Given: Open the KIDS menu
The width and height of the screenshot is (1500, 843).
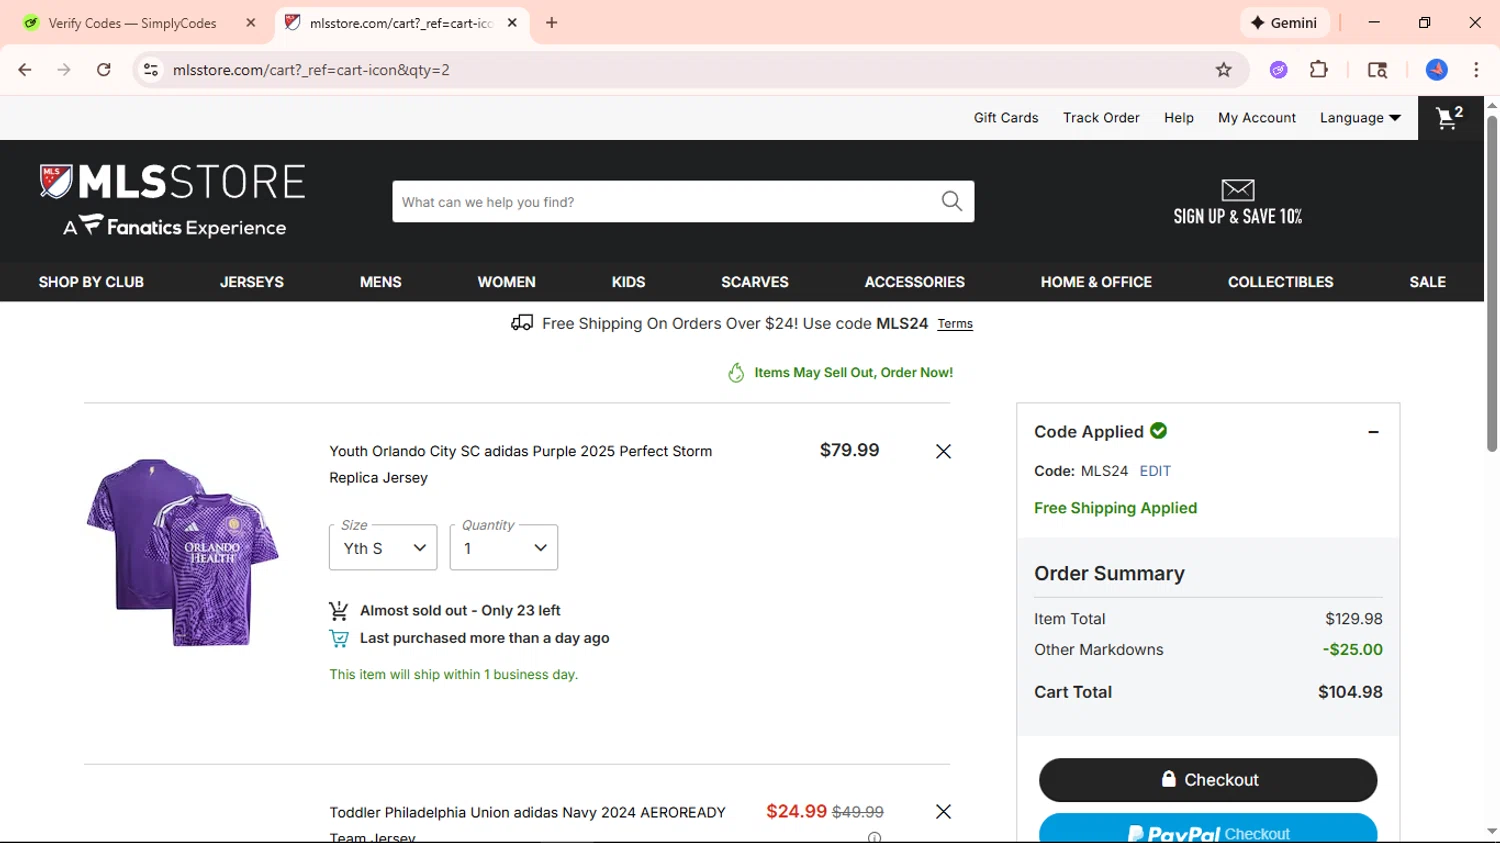Looking at the screenshot, I should click(x=629, y=282).
